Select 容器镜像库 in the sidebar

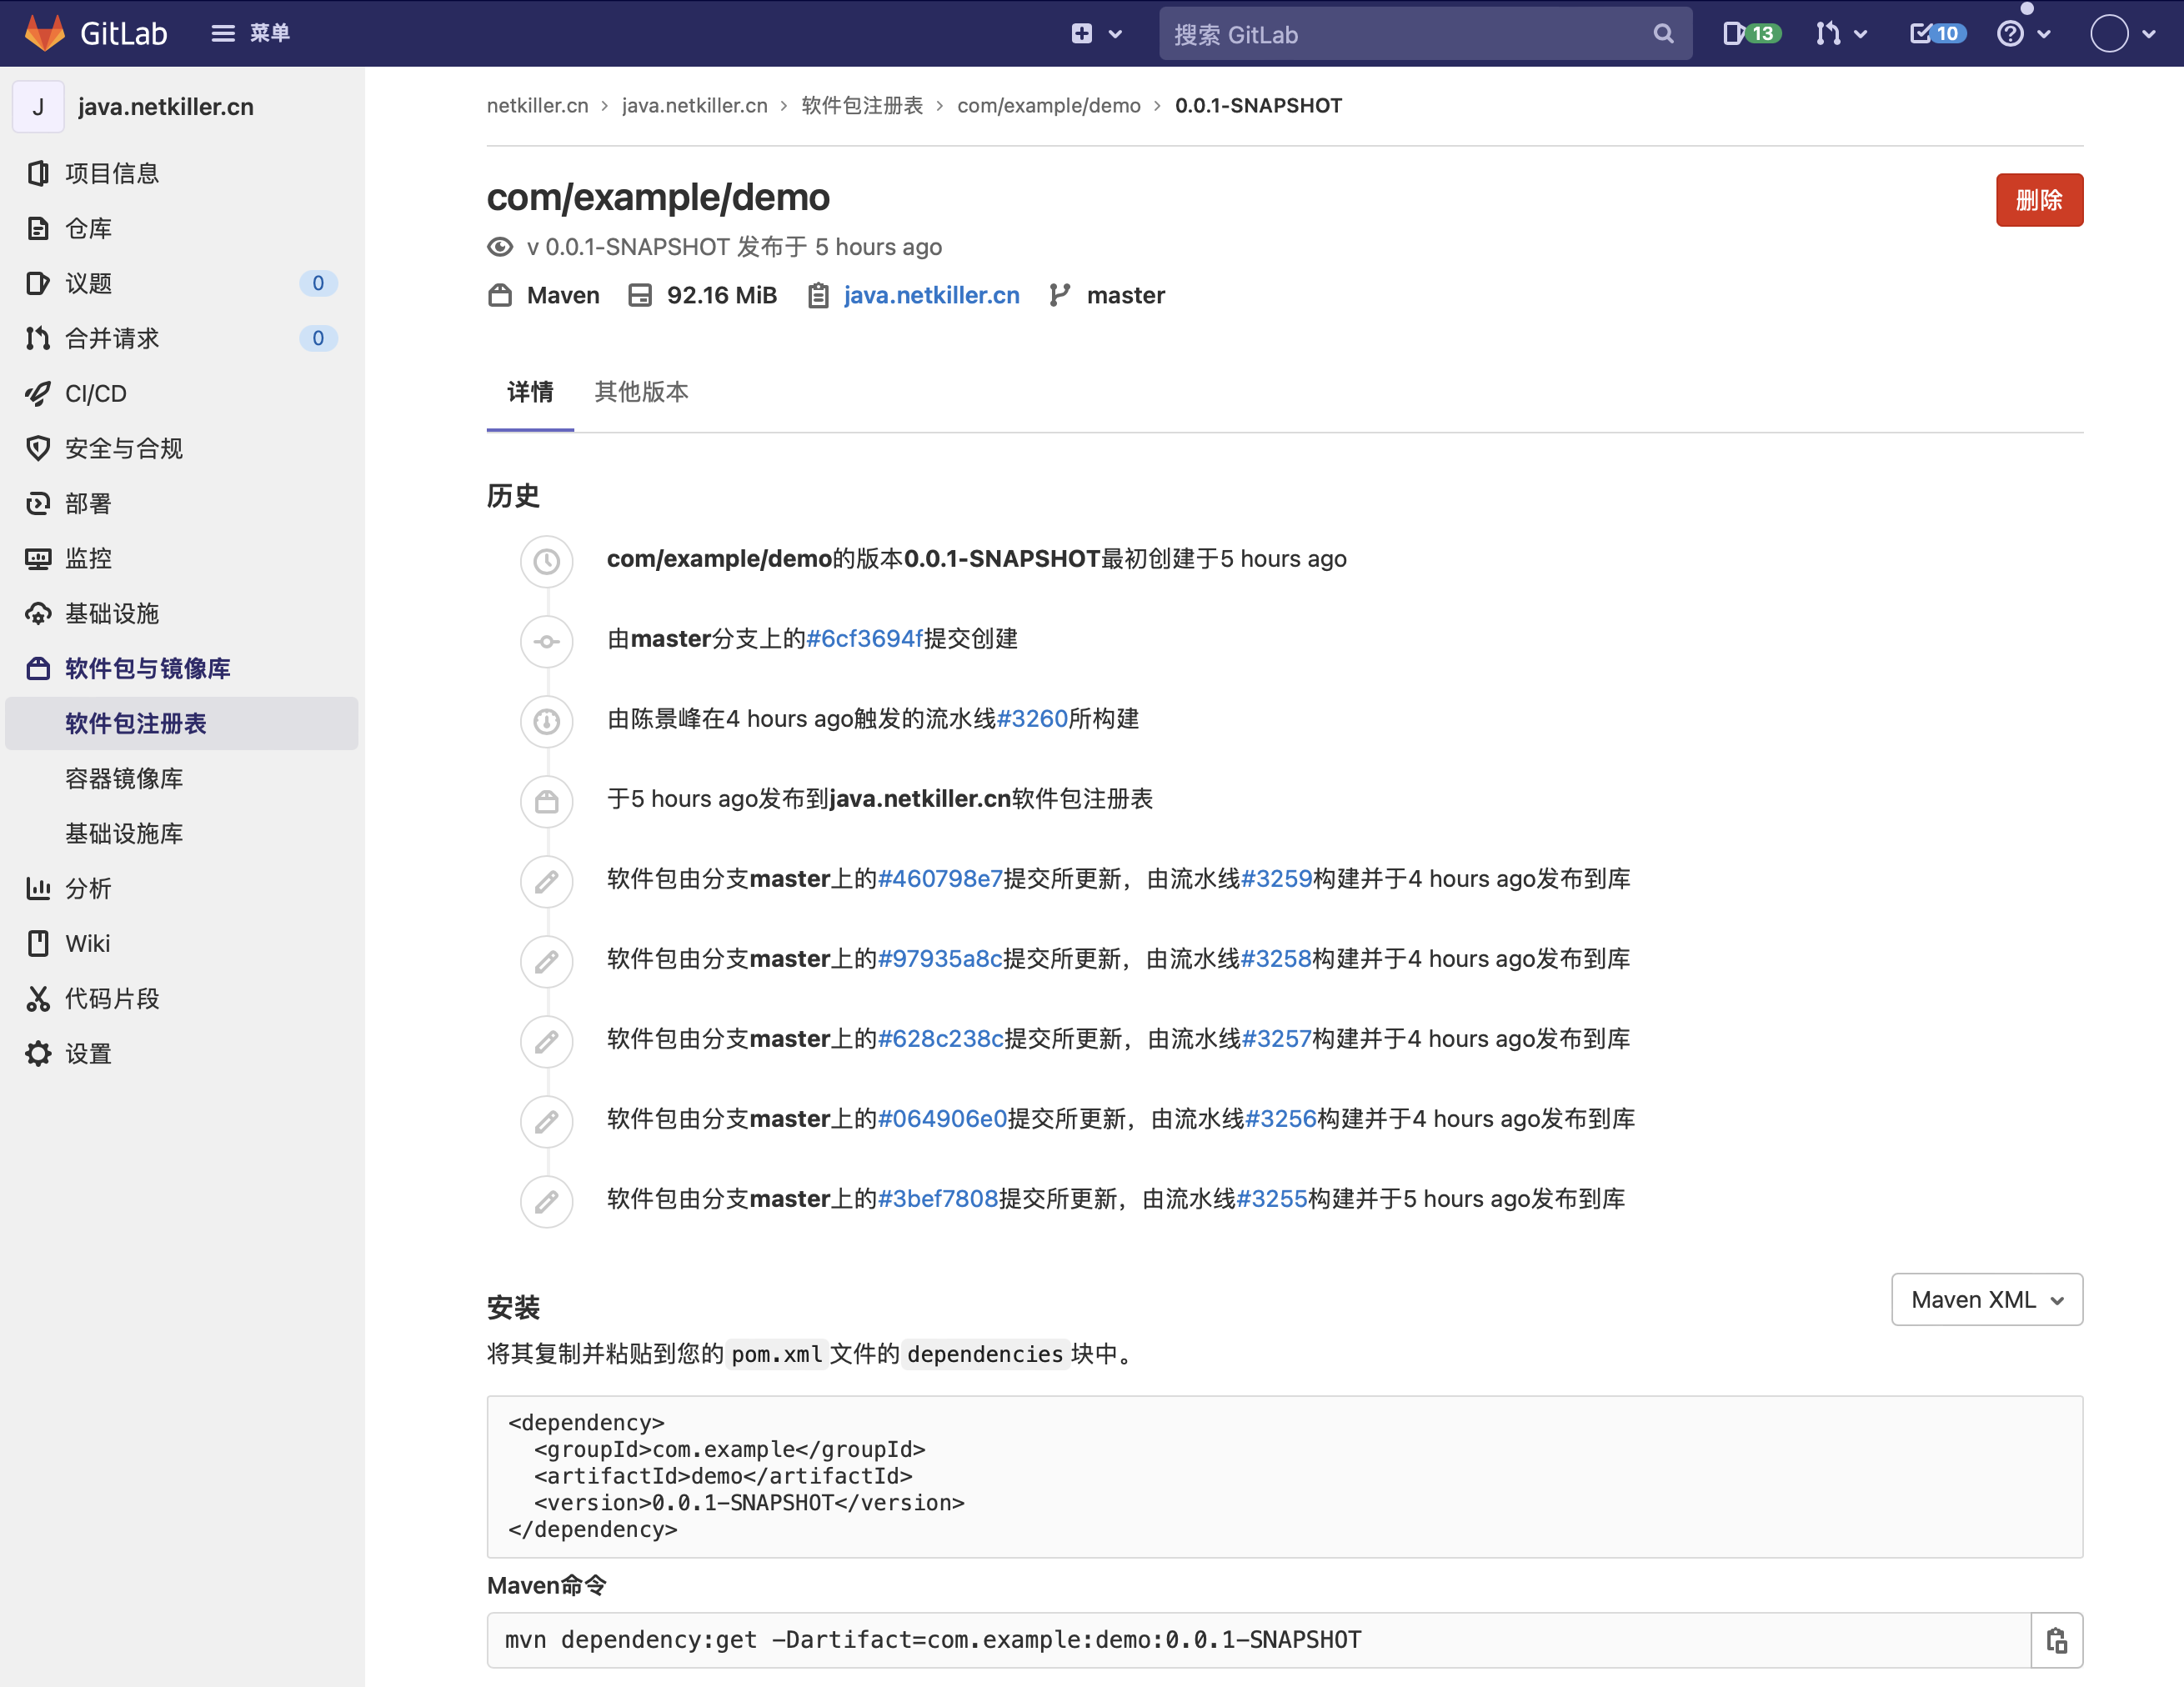click(x=124, y=778)
